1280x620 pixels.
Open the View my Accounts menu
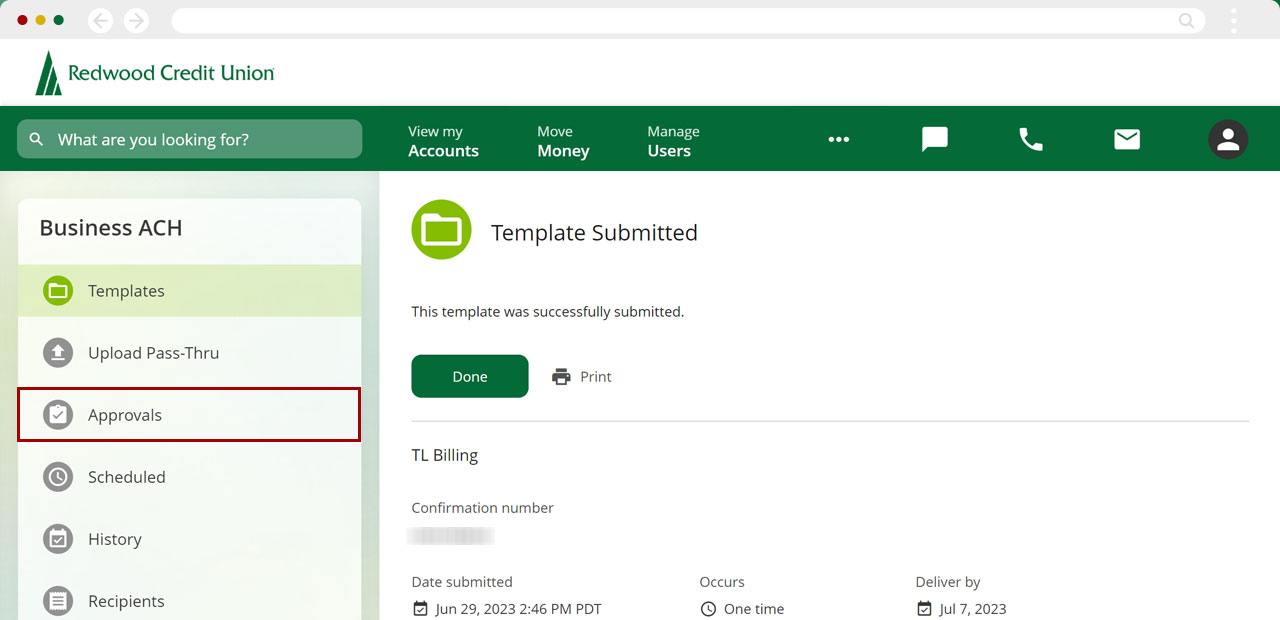pyautogui.click(x=443, y=141)
